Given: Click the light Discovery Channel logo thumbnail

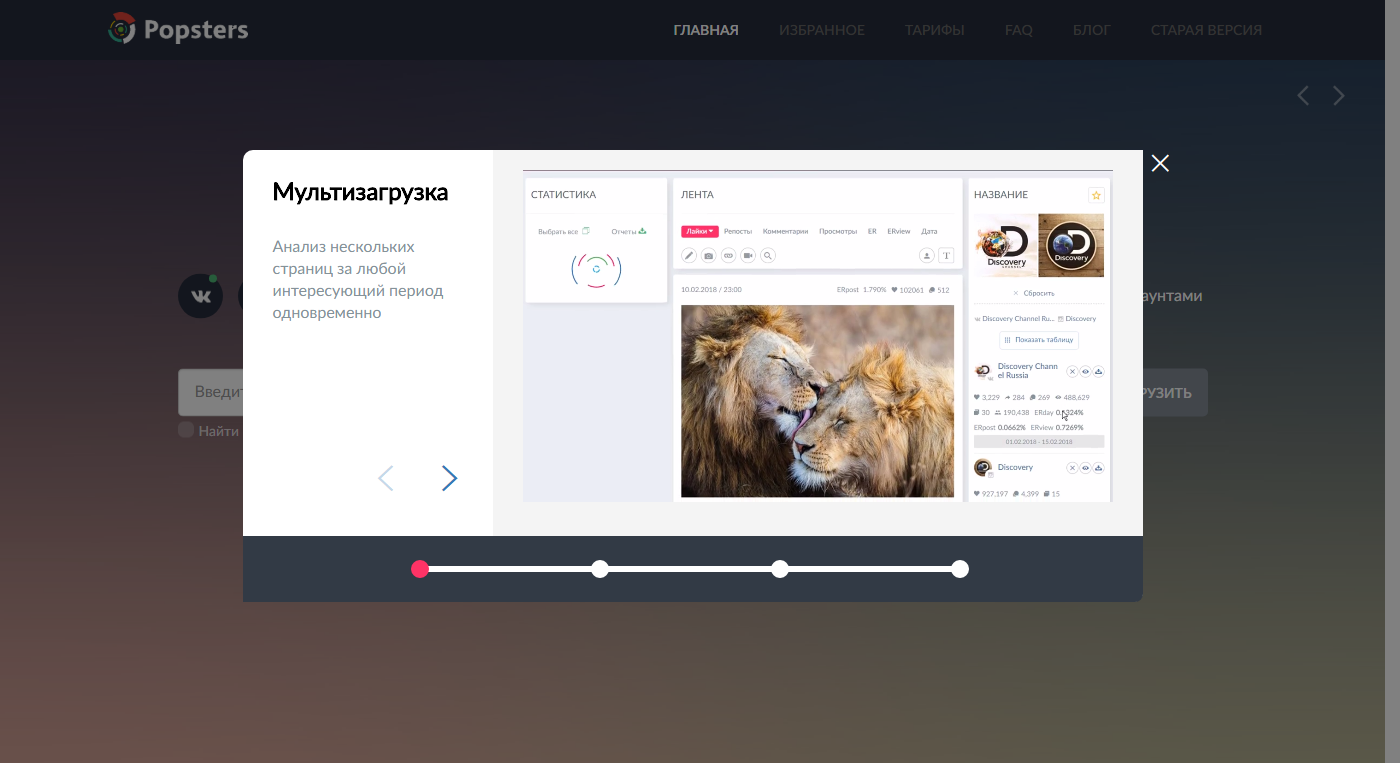Looking at the screenshot, I should click(x=1005, y=245).
